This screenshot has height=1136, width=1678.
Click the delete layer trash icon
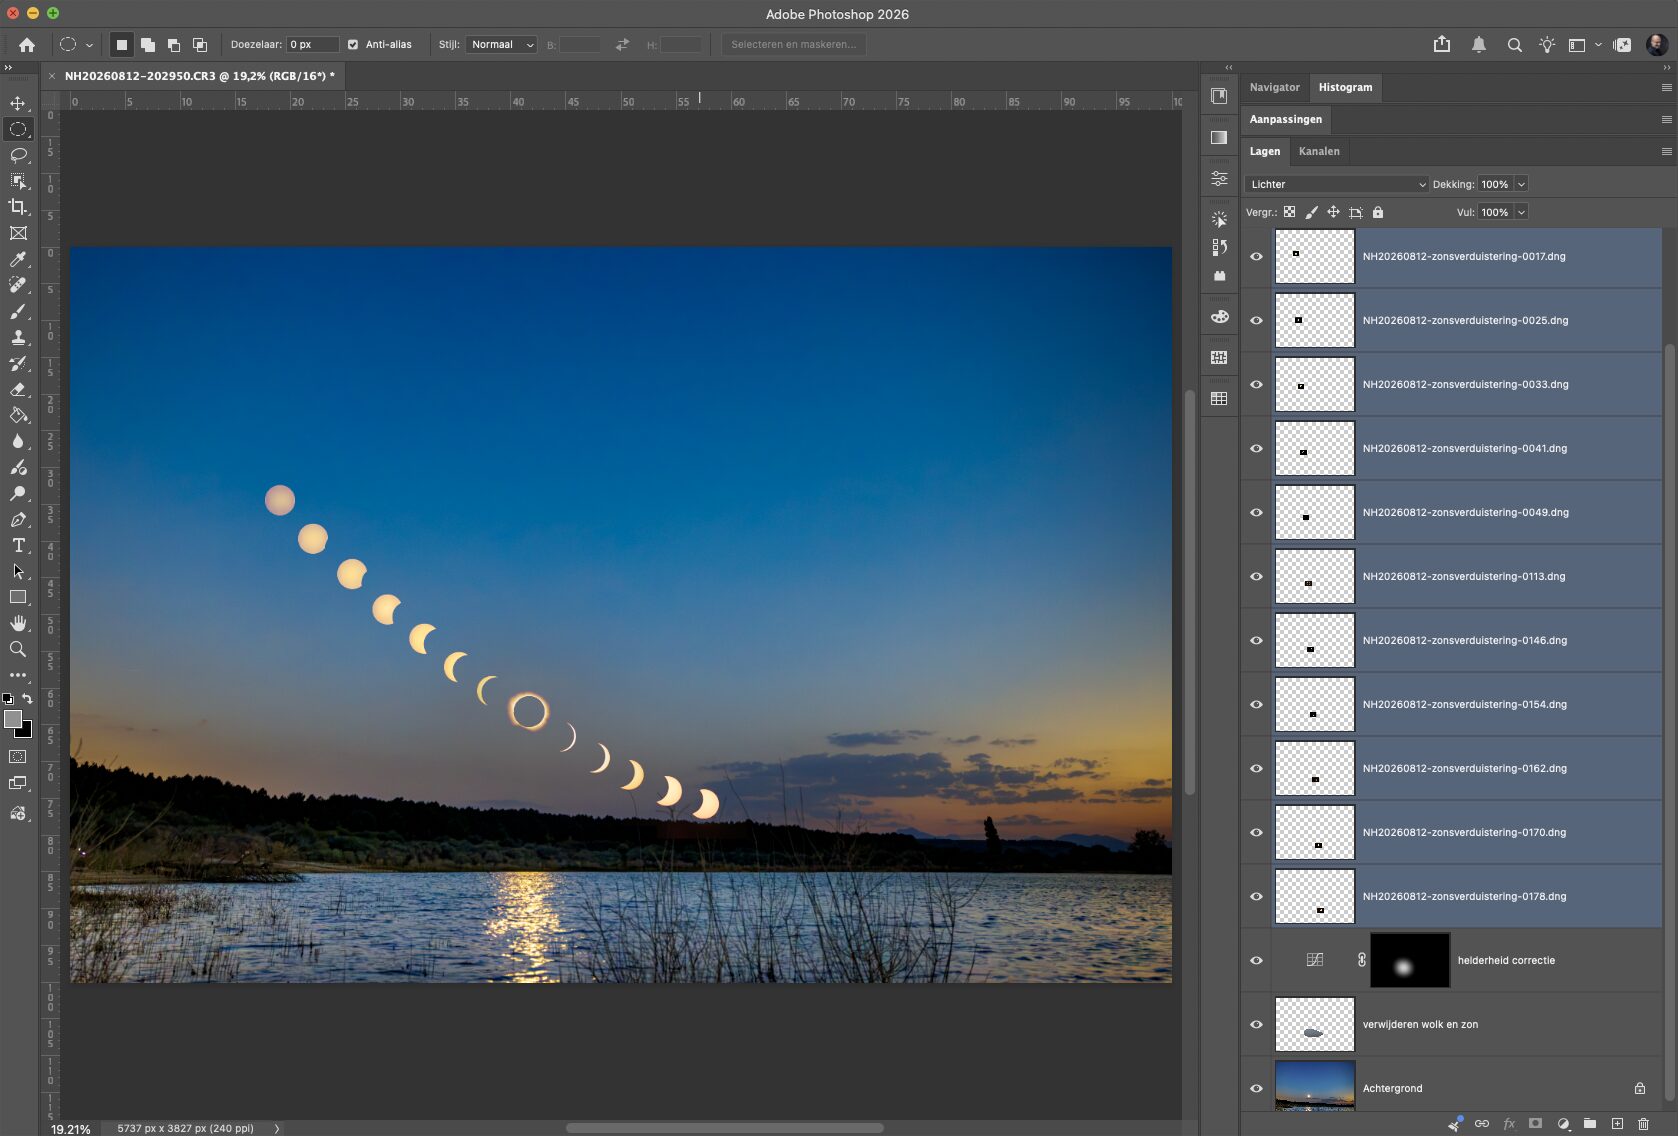[x=1643, y=1124]
